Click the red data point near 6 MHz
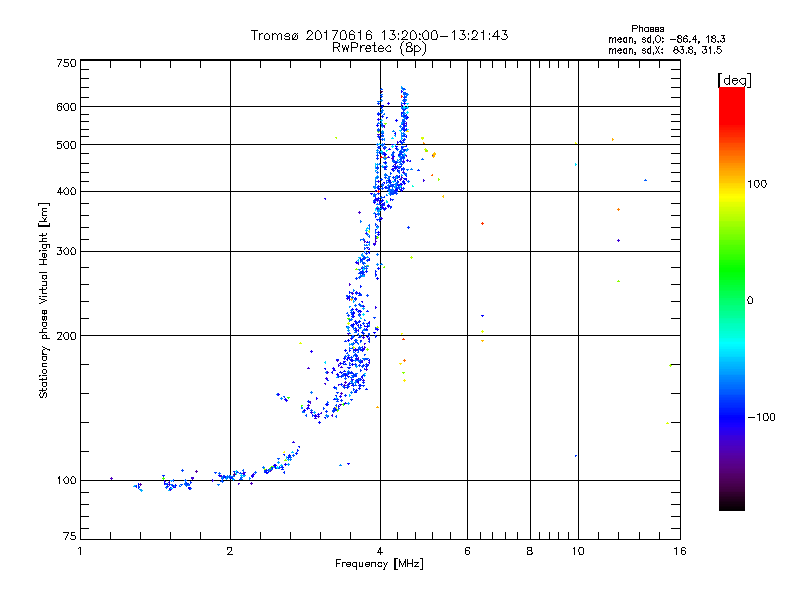The image size is (800, 600). [482, 223]
